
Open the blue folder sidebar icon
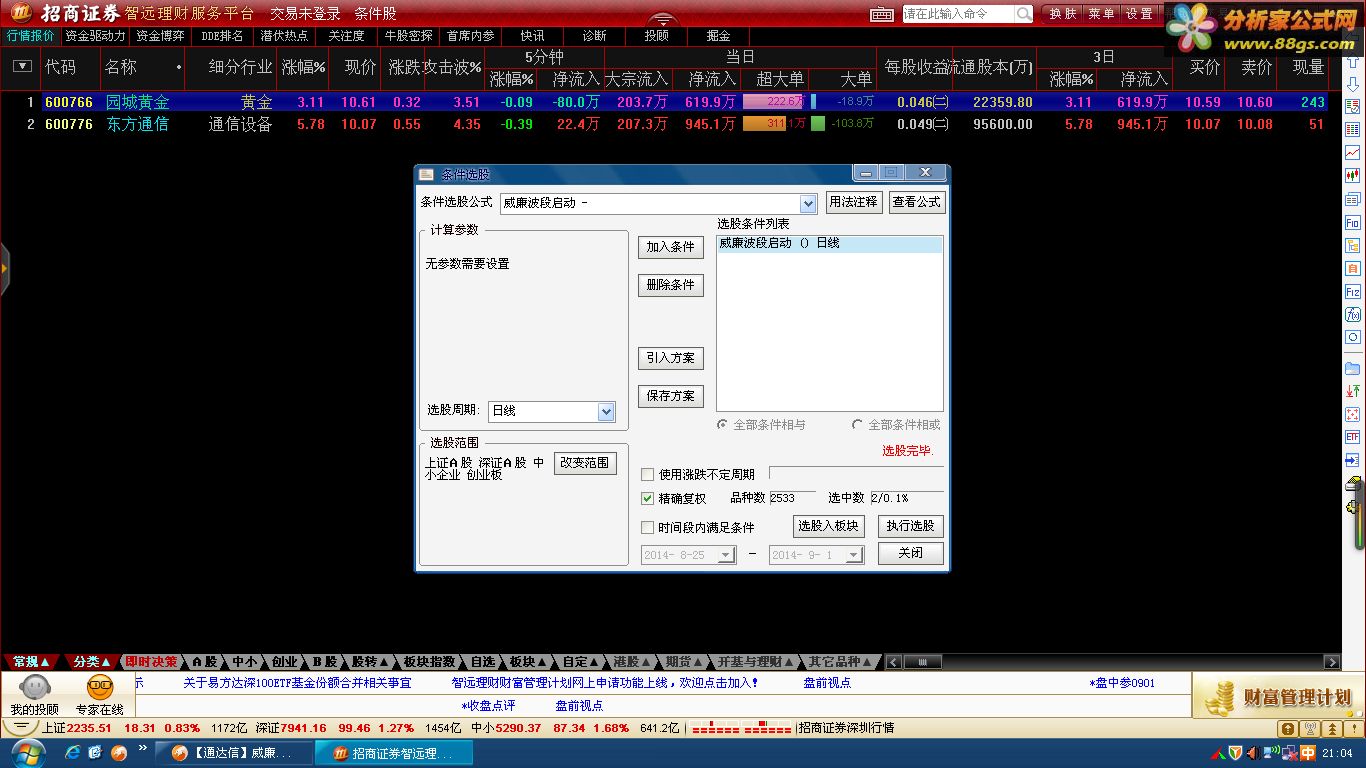[1353, 368]
